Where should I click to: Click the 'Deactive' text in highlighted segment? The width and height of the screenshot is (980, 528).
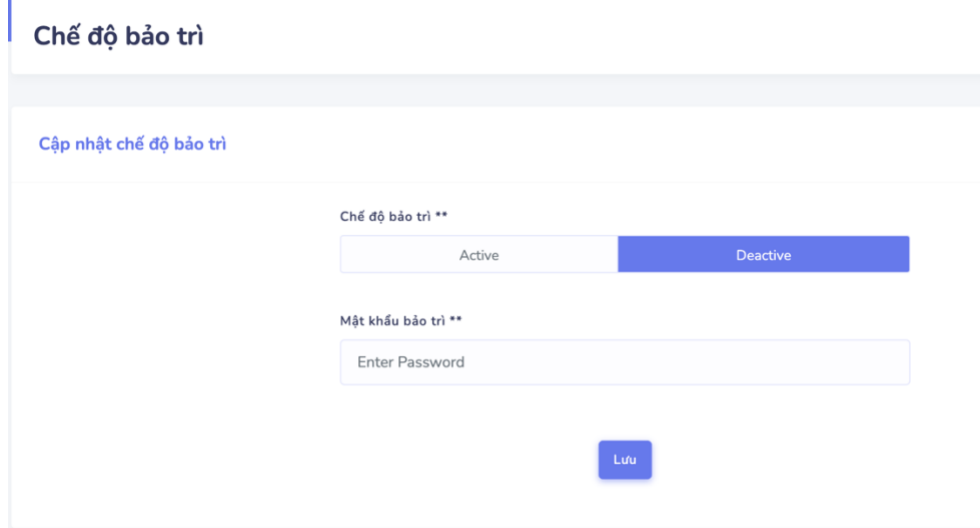pyautogui.click(x=763, y=255)
